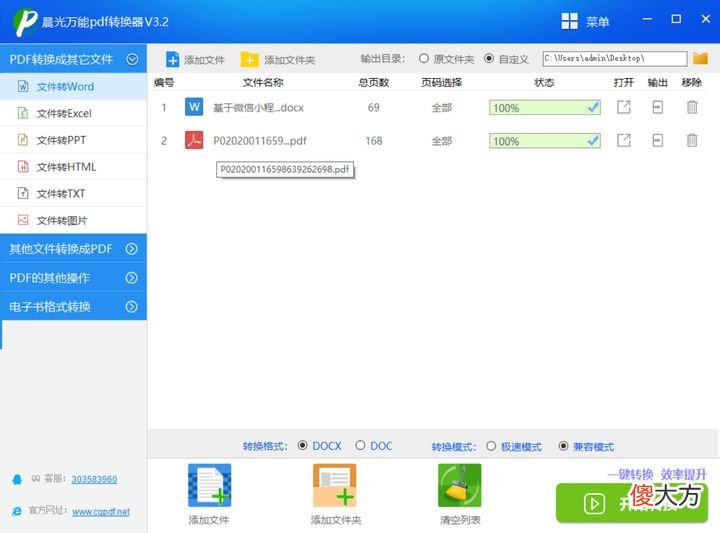Click page selection 全部 in row 1

click(442, 107)
